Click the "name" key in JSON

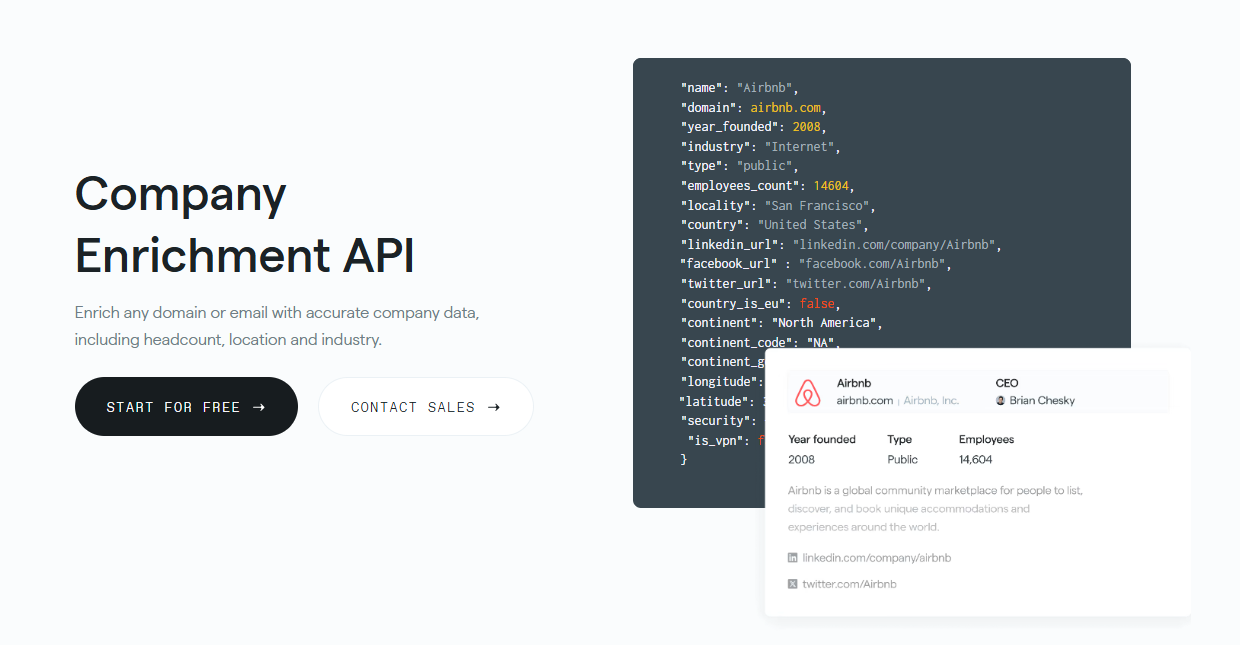[701, 88]
